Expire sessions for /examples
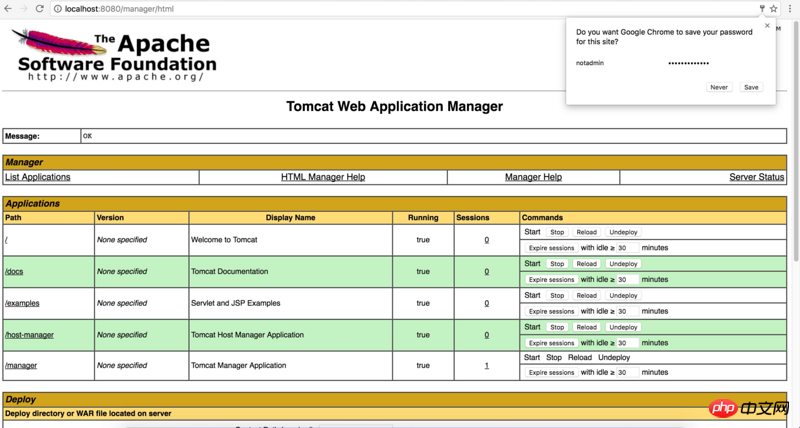 tap(551, 311)
